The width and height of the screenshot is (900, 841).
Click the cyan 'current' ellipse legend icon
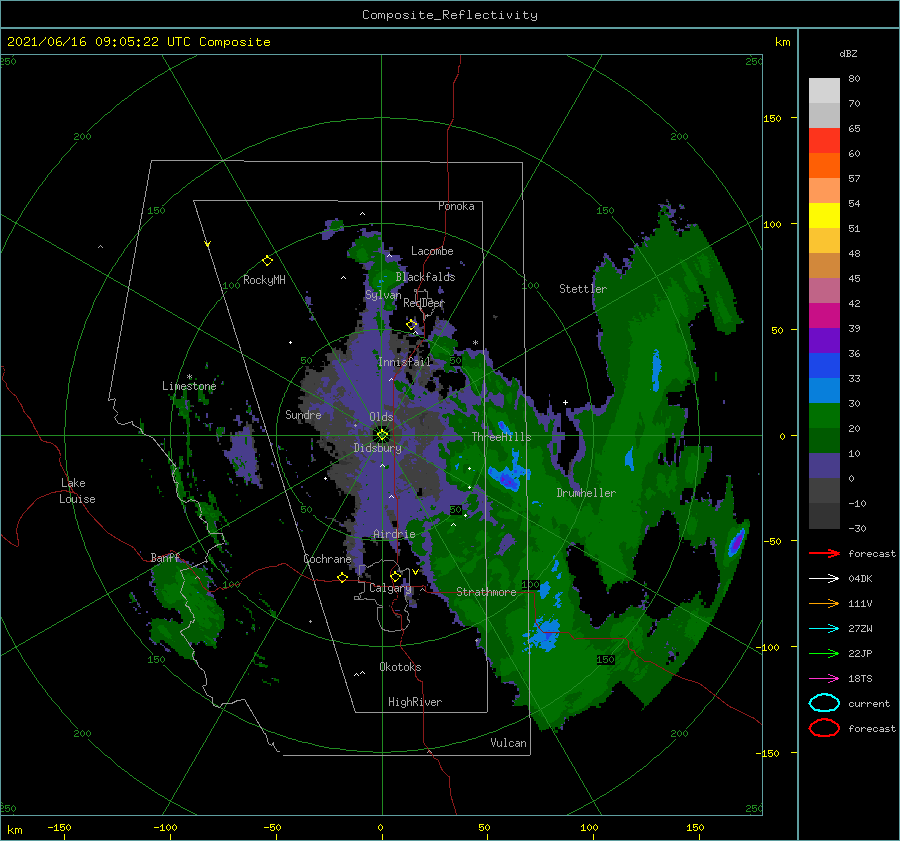click(824, 703)
